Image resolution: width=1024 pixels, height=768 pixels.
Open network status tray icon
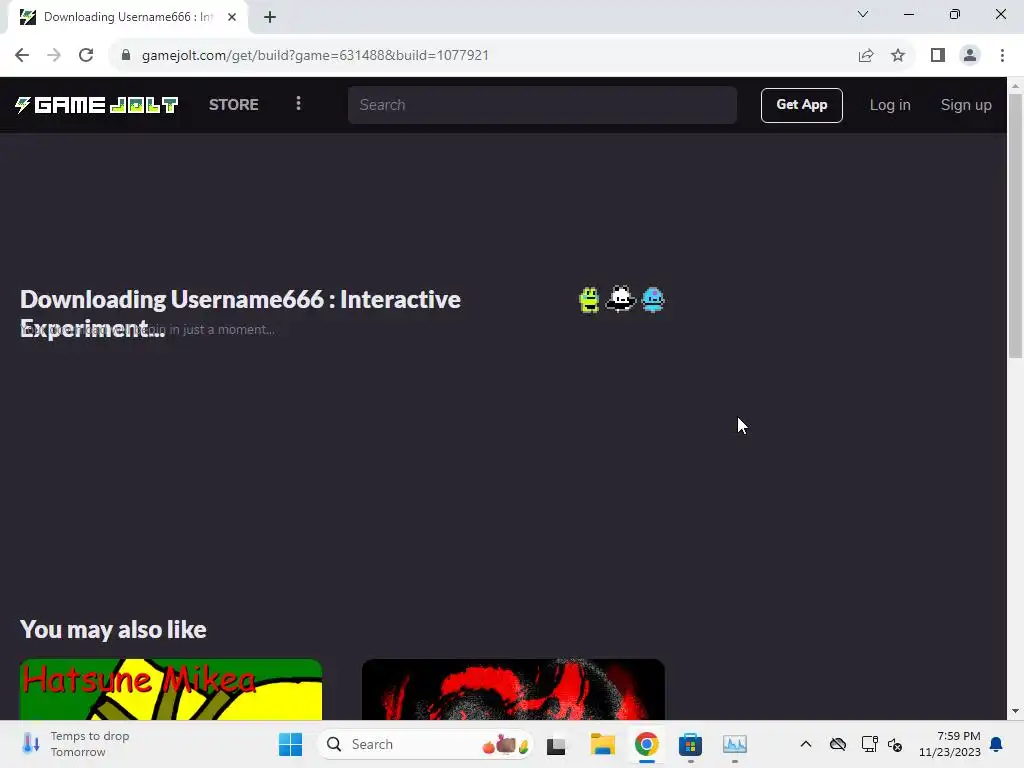click(869, 744)
